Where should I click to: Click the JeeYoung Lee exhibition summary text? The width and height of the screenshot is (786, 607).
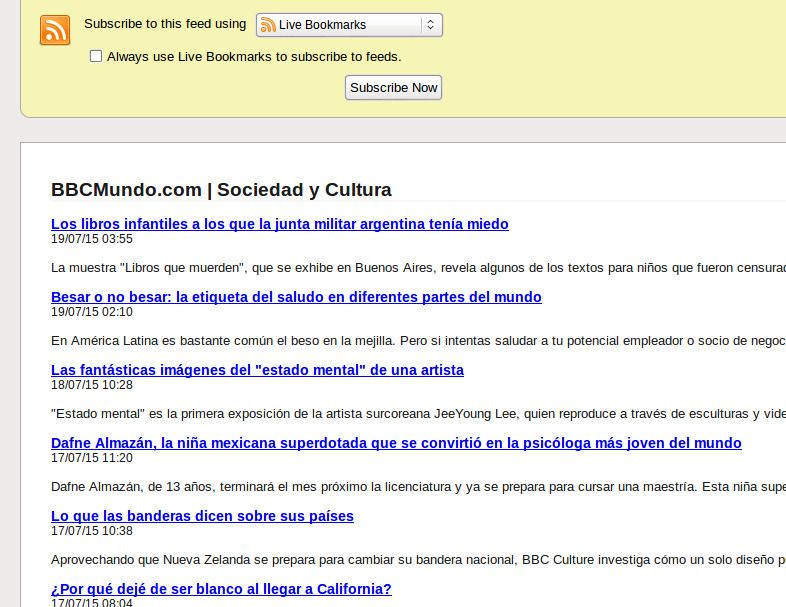(x=418, y=414)
